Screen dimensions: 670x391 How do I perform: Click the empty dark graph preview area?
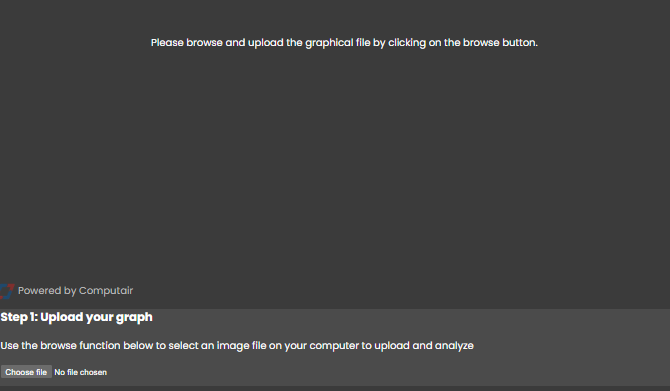335,162
